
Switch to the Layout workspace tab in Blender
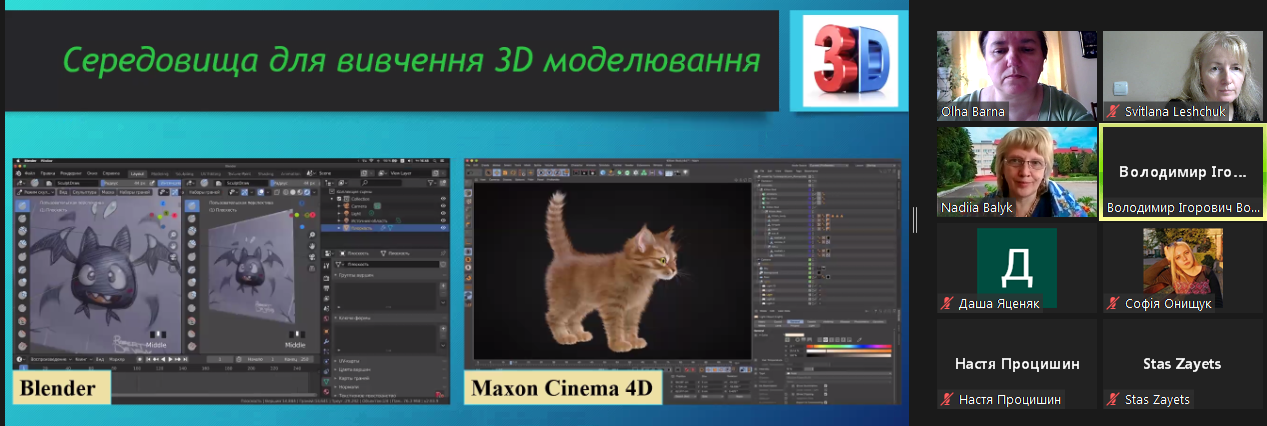(137, 173)
